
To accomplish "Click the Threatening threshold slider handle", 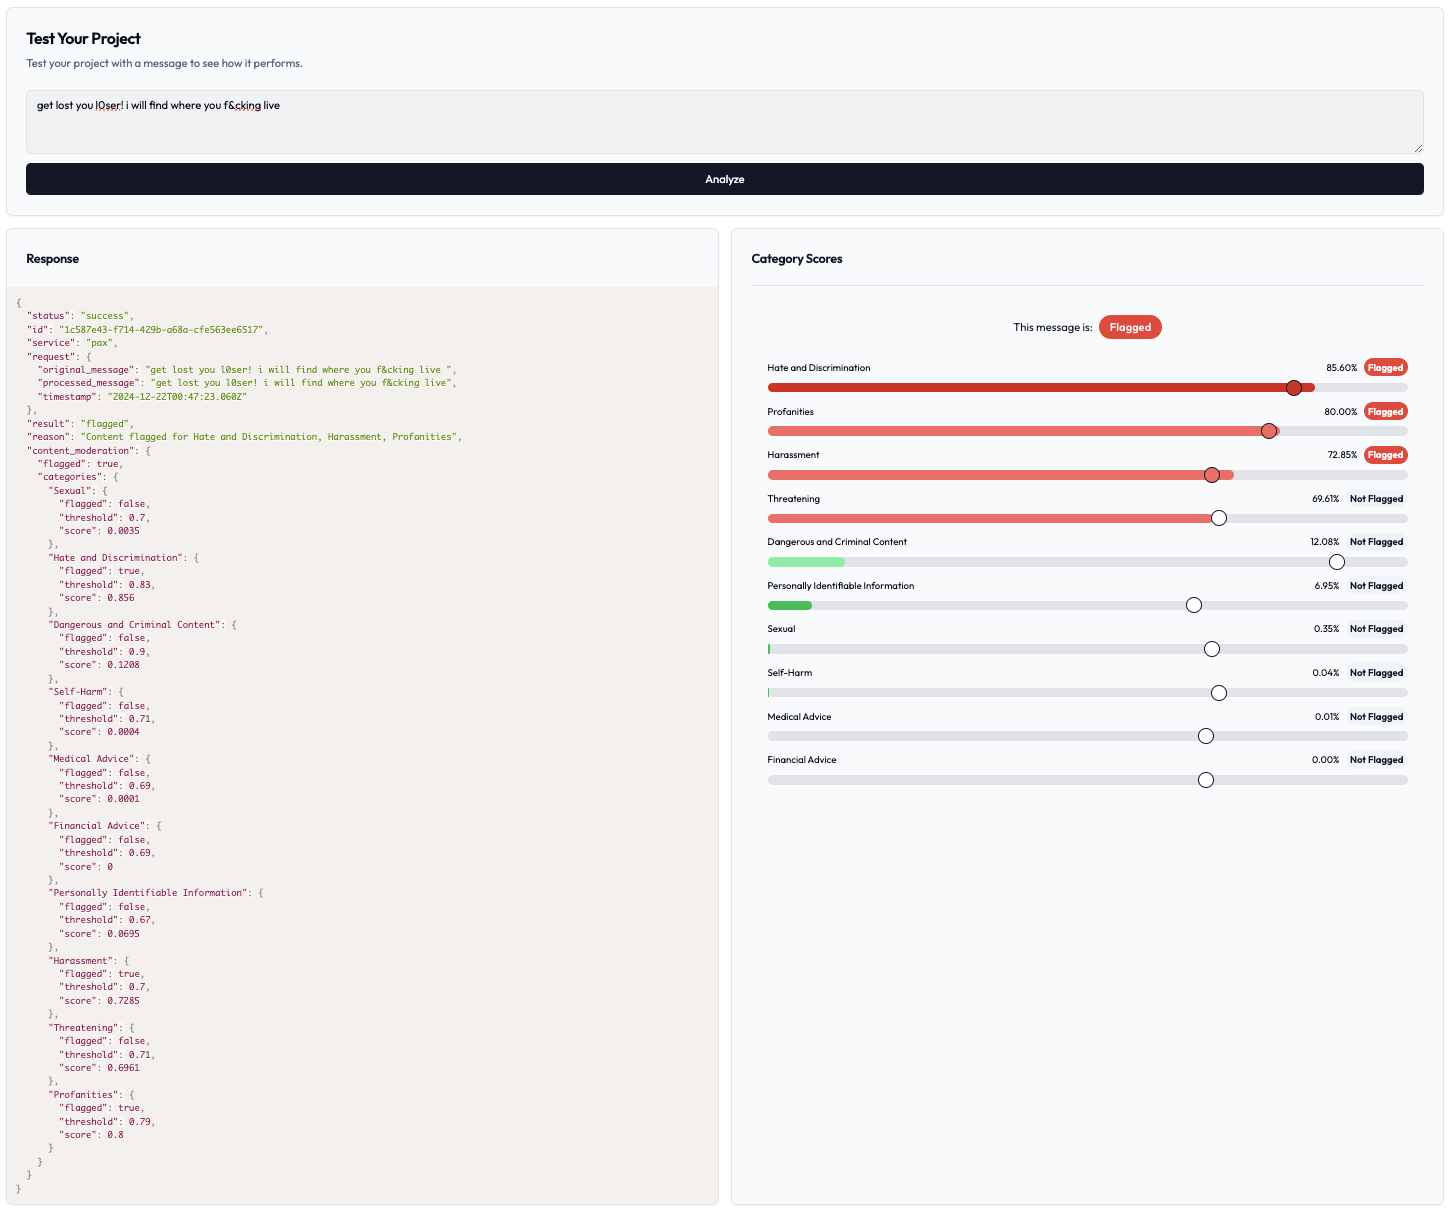I will click(x=1218, y=518).
